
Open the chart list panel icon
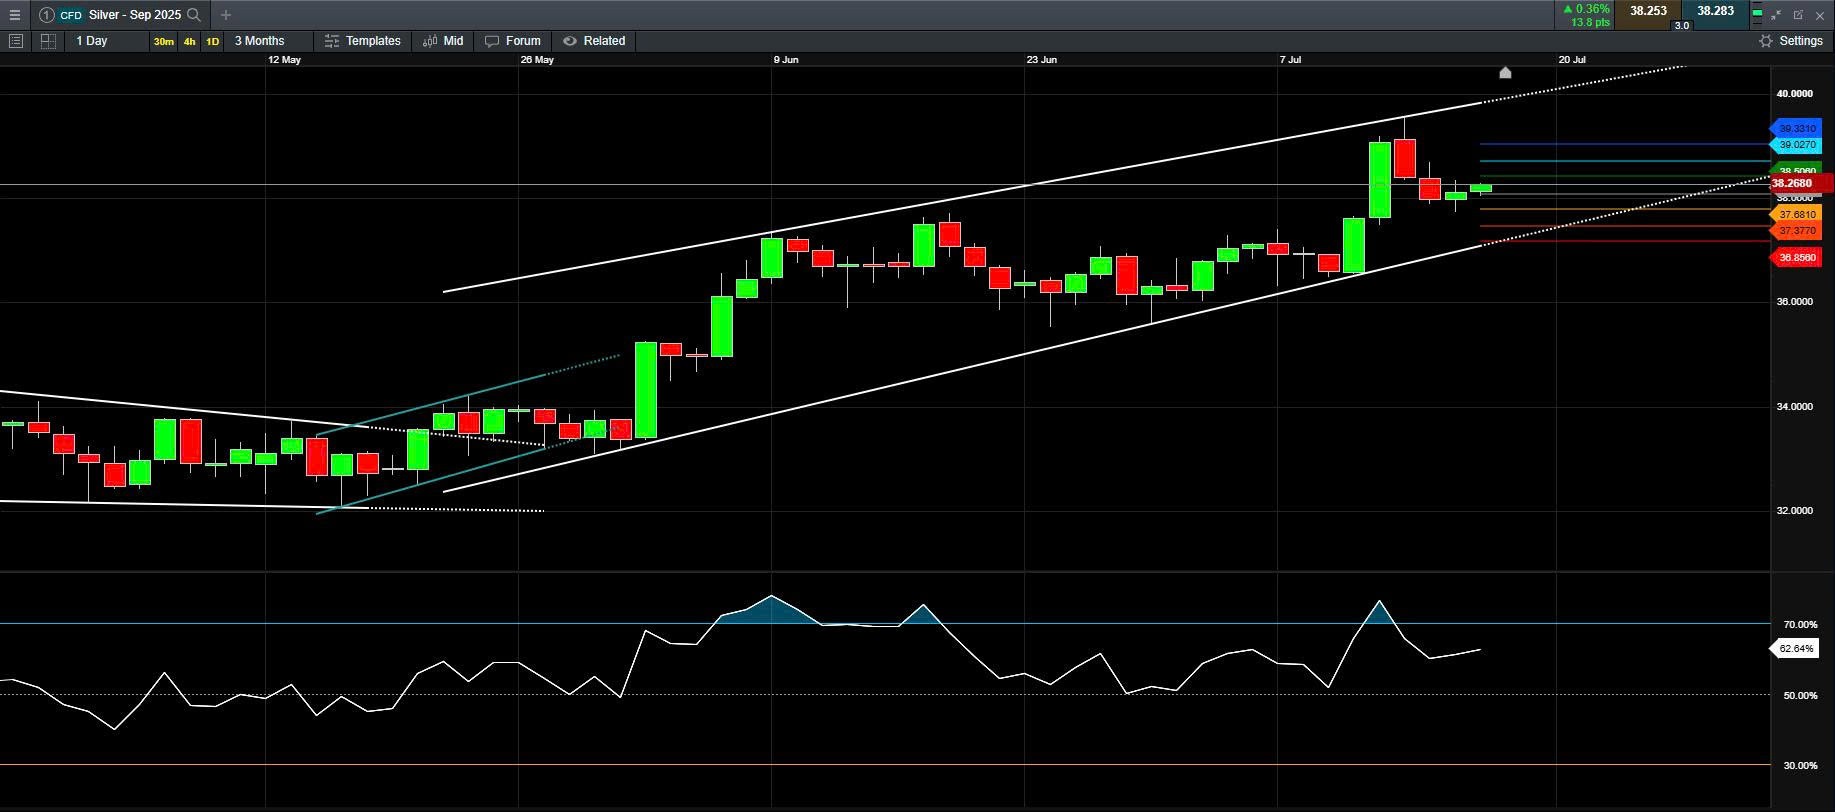(15, 41)
